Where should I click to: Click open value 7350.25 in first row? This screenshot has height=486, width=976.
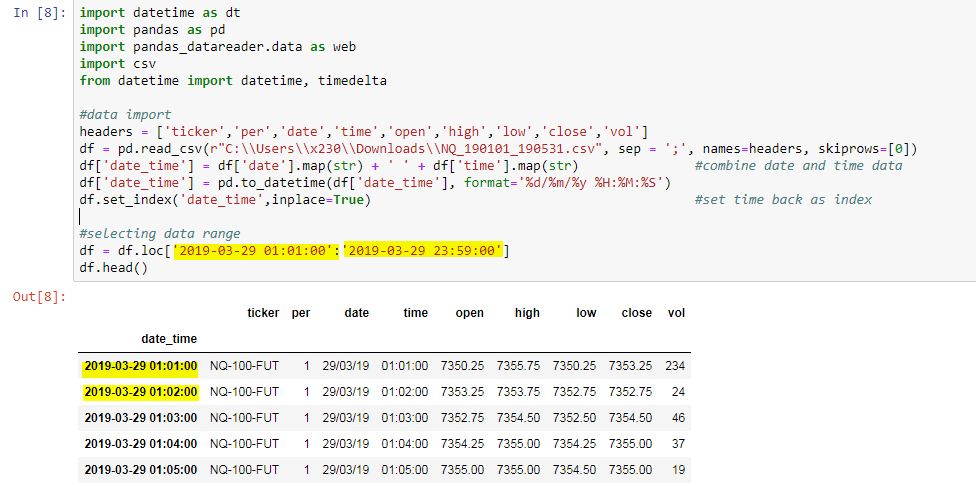(462, 366)
